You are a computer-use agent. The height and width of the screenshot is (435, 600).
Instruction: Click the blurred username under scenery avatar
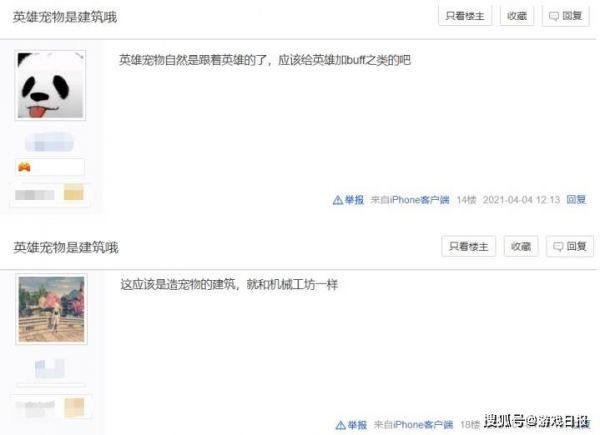click(50, 368)
